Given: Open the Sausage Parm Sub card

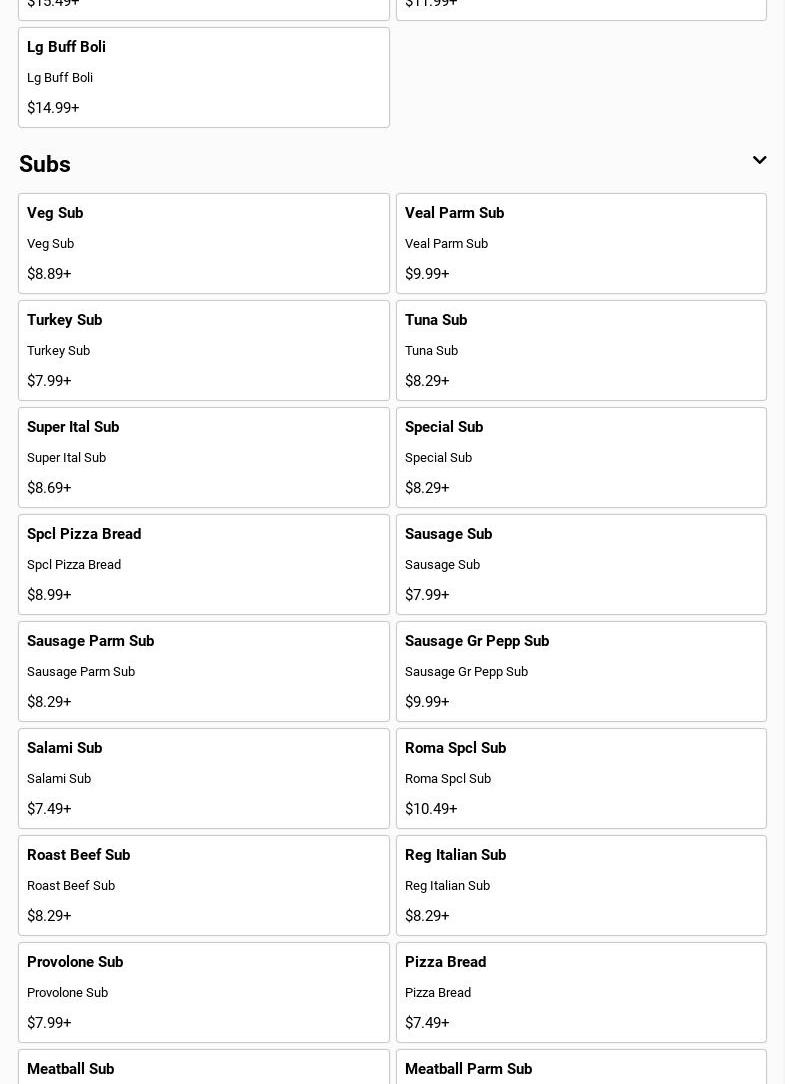Looking at the screenshot, I should click(203, 671).
